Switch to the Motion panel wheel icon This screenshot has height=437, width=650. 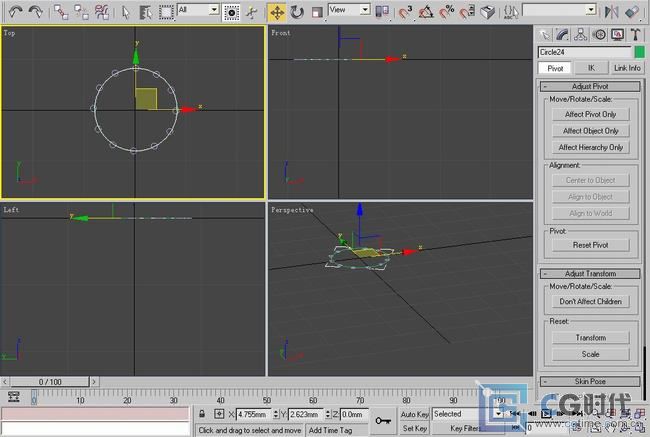(600, 33)
